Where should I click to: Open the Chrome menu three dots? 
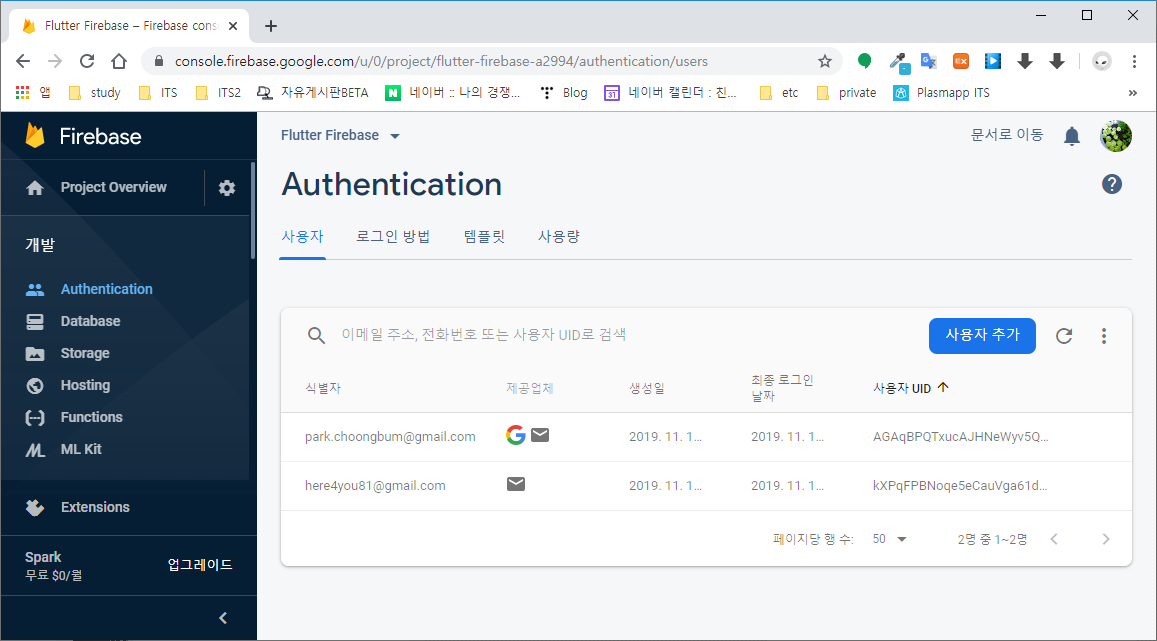click(1134, 61)
